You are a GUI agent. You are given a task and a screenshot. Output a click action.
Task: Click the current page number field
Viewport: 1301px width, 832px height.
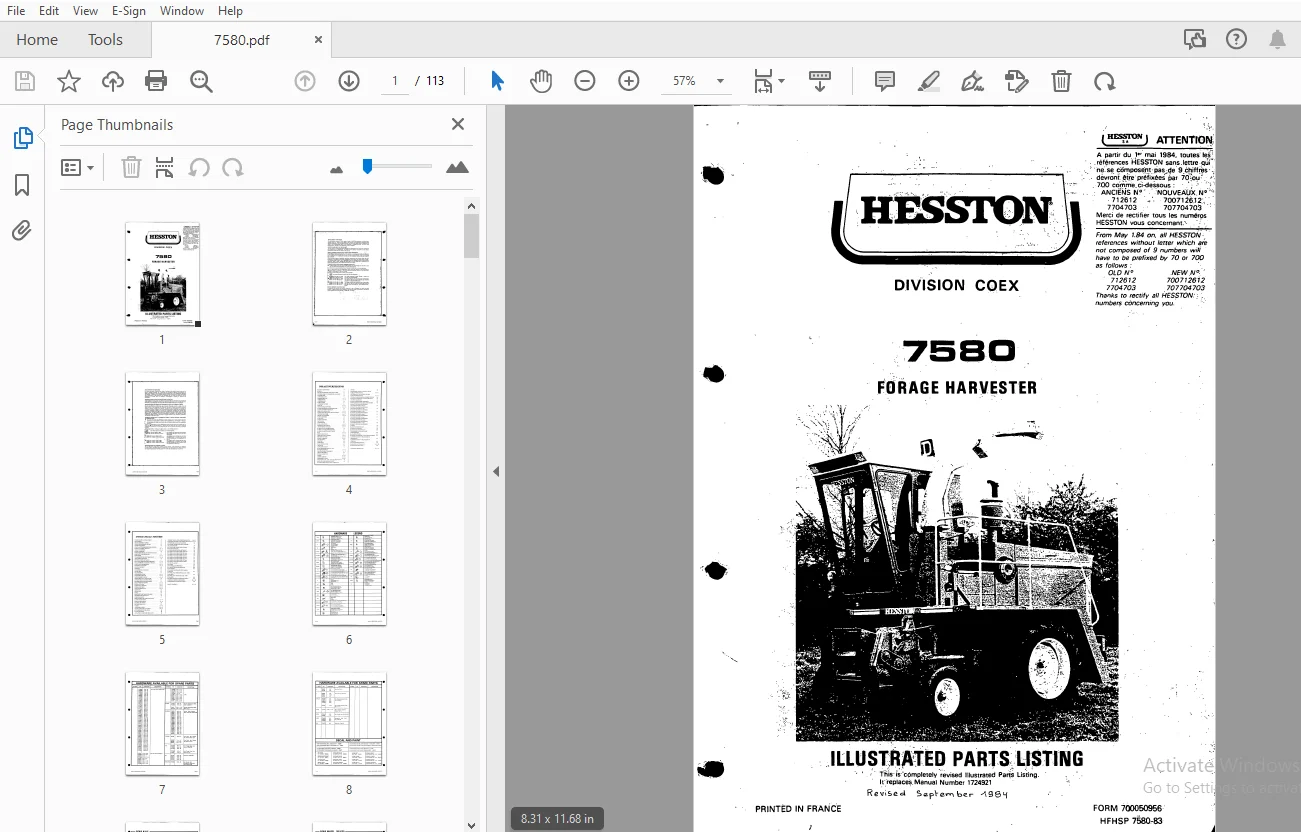coord(395,81)
